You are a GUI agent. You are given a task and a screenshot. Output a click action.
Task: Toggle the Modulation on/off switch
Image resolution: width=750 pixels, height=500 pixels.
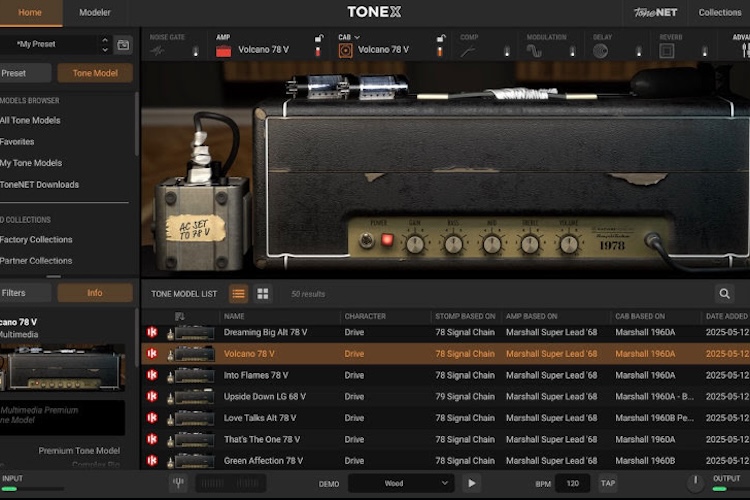point(573,52)
